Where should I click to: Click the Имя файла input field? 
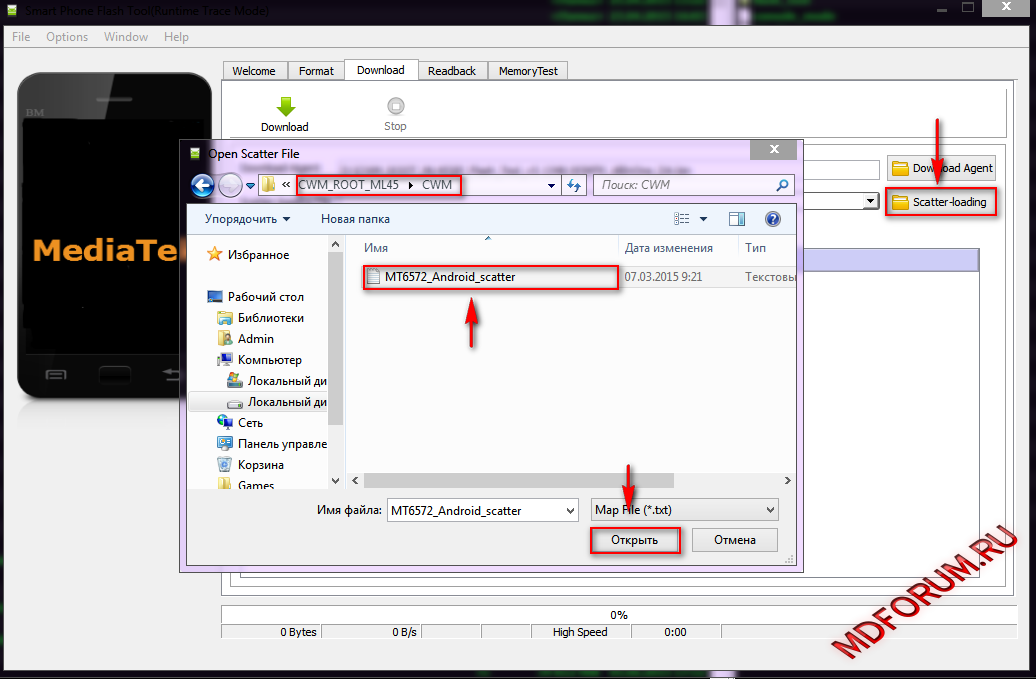tap(476, 510)
